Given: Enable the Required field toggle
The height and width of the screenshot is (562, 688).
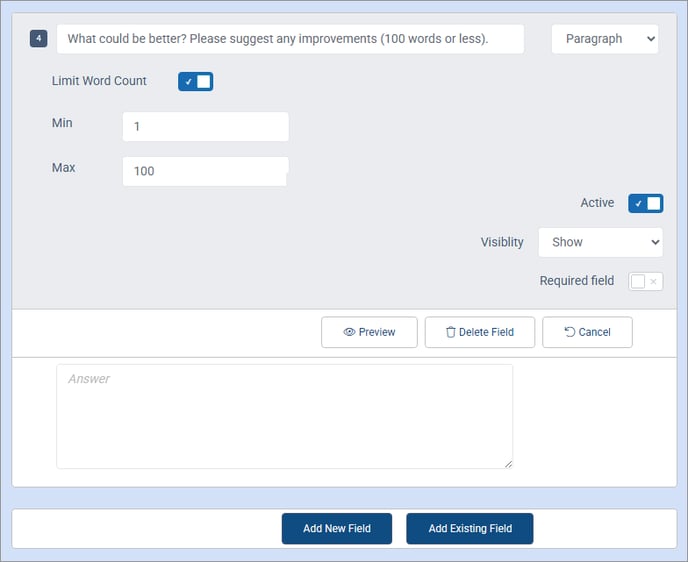Looking at the screenshot, I should point(645,282).
